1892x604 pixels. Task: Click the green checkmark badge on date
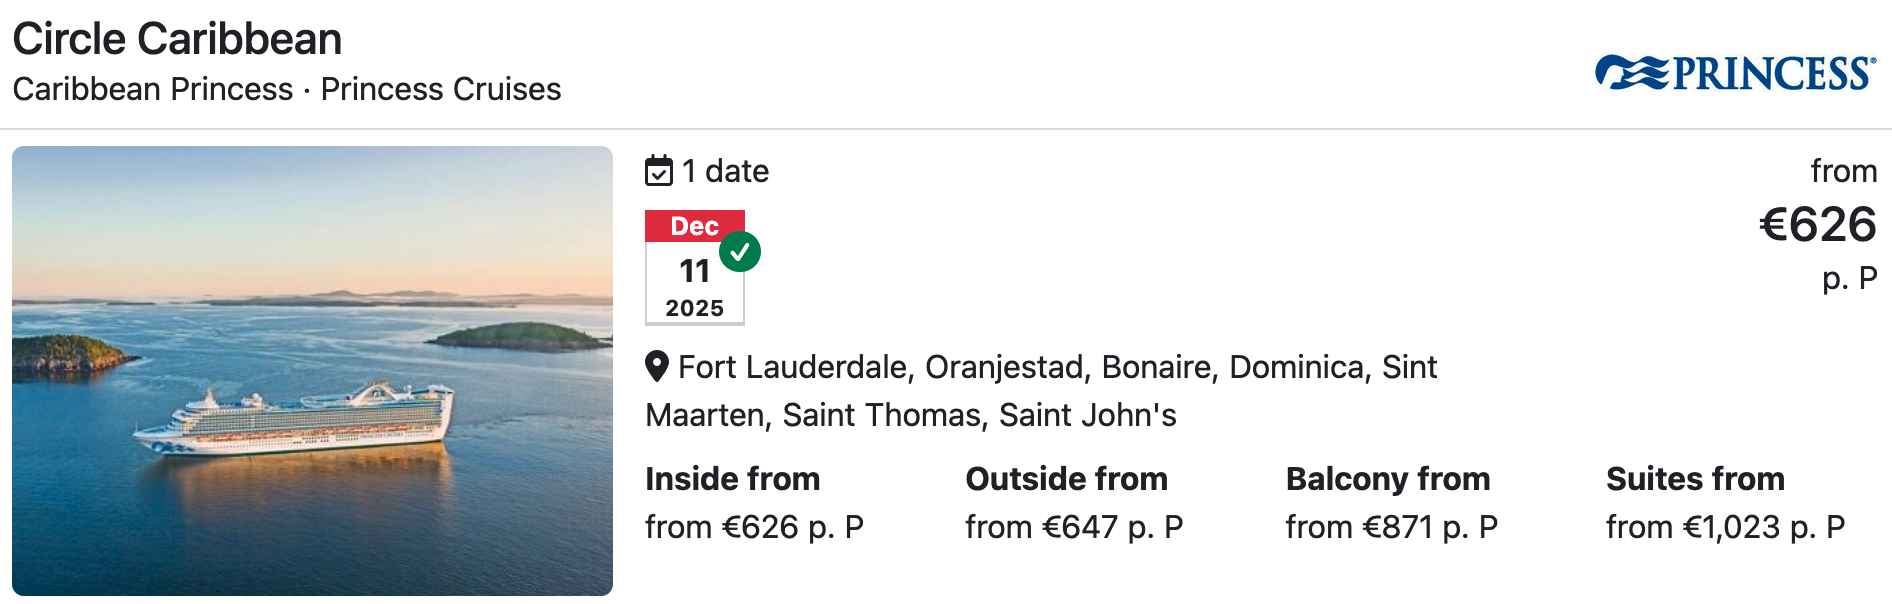tap(740, 252)
